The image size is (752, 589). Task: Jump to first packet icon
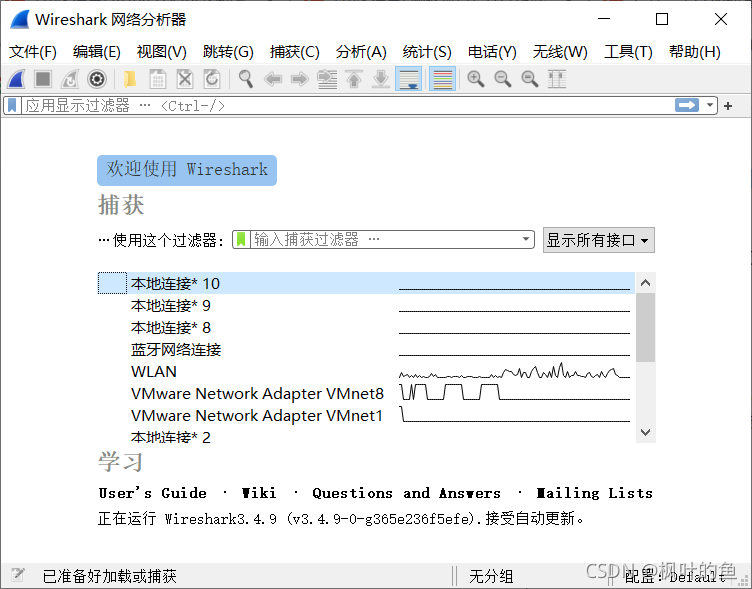(x=354, y=79)
